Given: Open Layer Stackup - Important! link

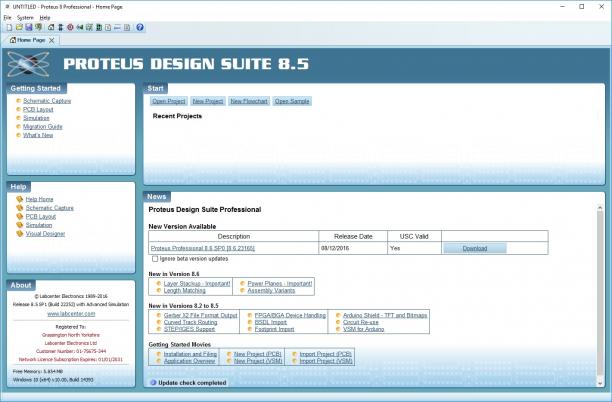Looking at the screenshot, I should tap(197, 283).
